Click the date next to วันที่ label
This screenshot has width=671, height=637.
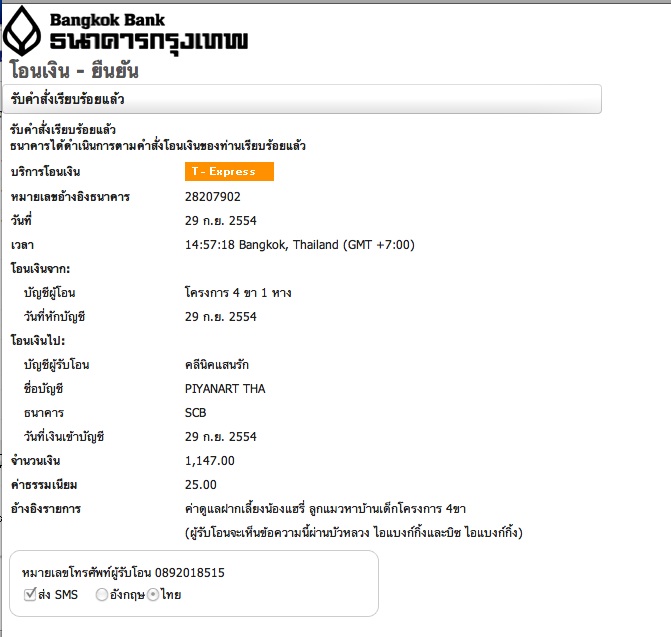tap(221, 221)
